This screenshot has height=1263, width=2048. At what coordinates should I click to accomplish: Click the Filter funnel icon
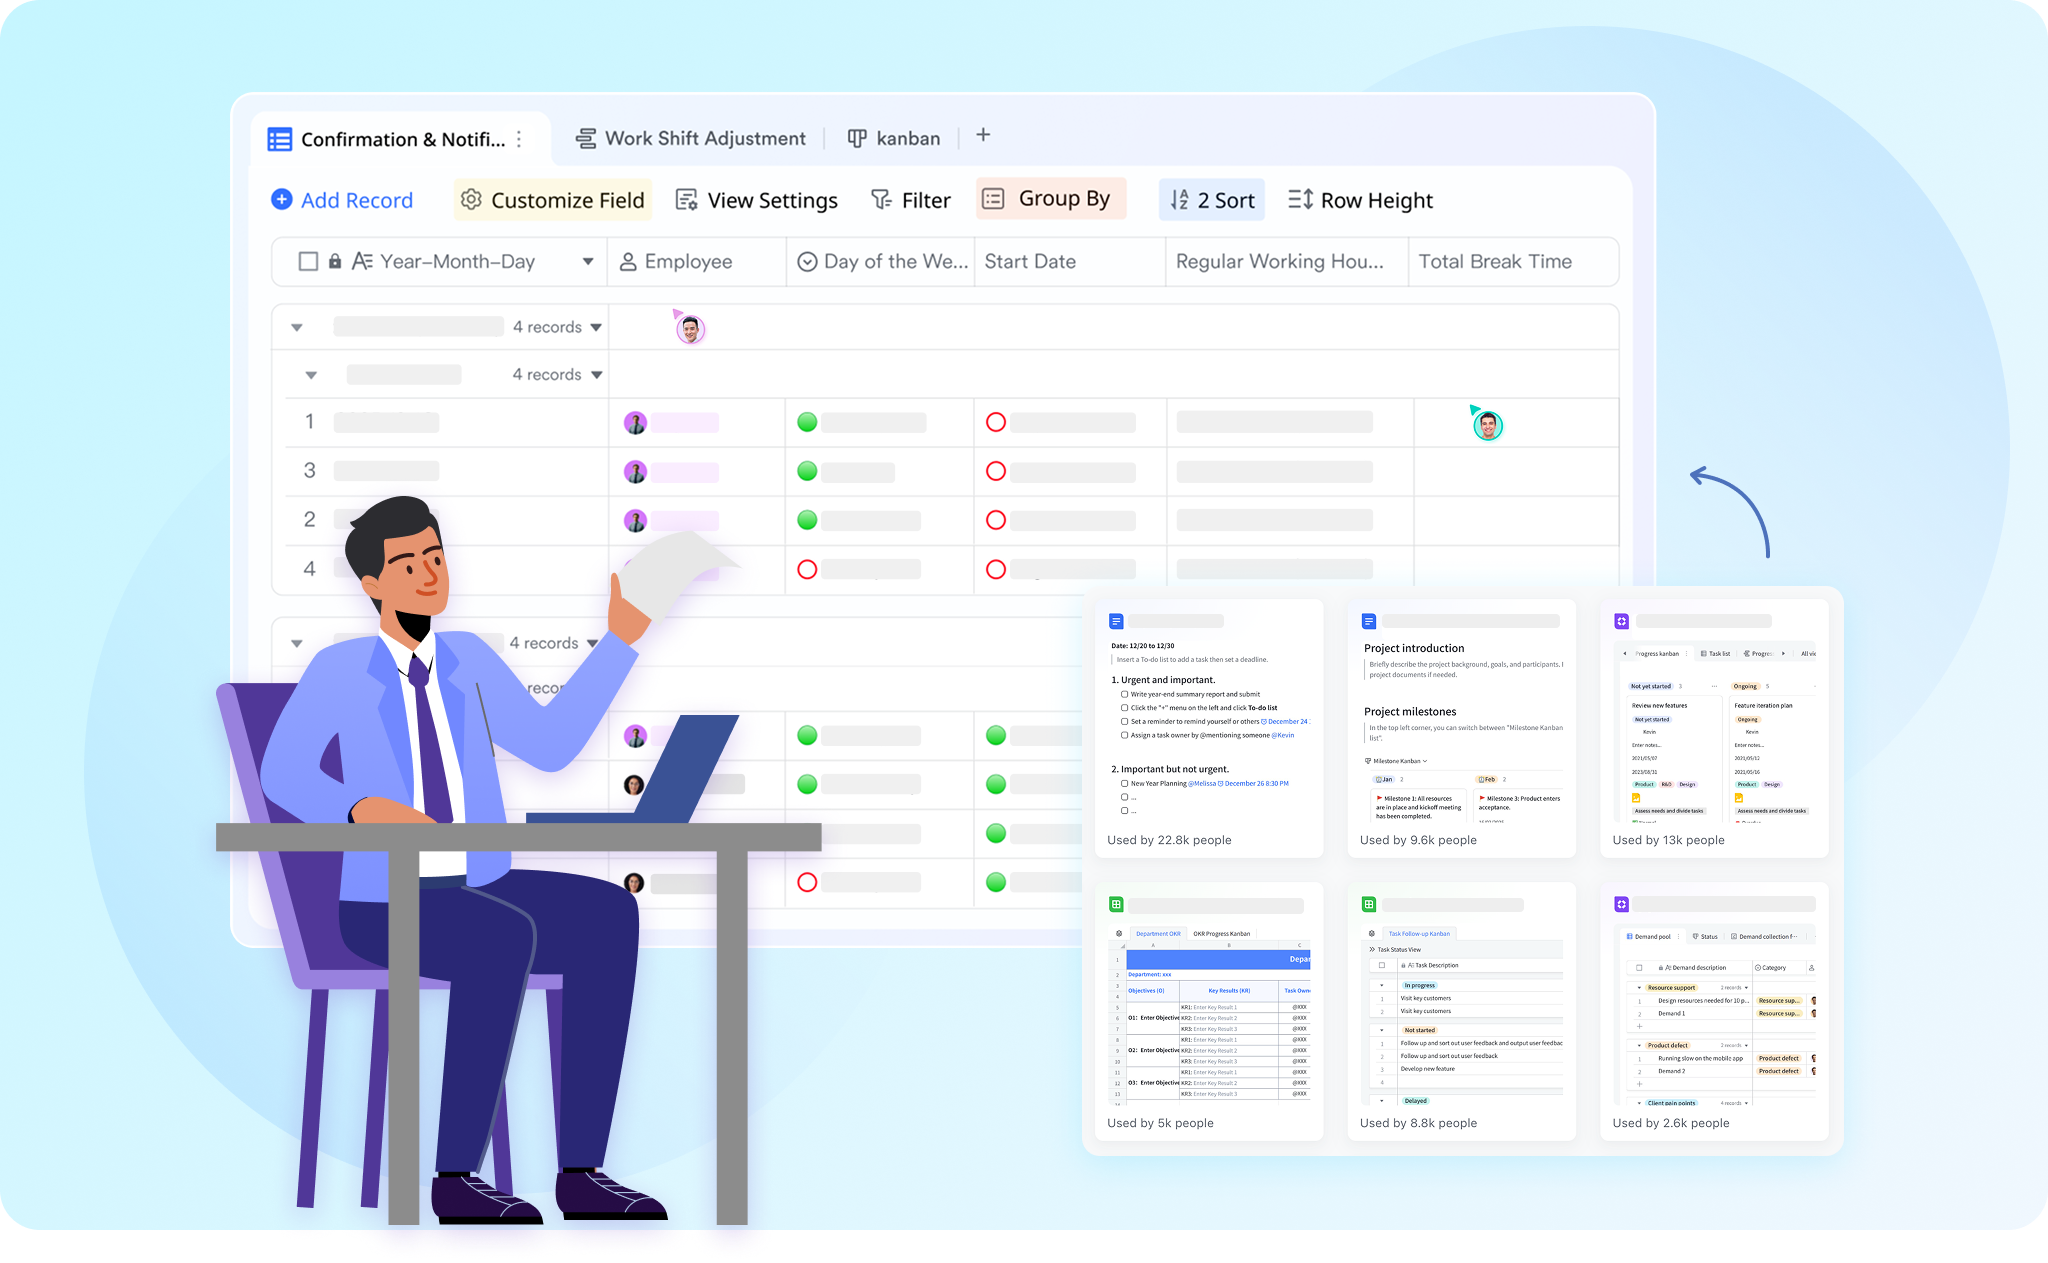point(881,200)
